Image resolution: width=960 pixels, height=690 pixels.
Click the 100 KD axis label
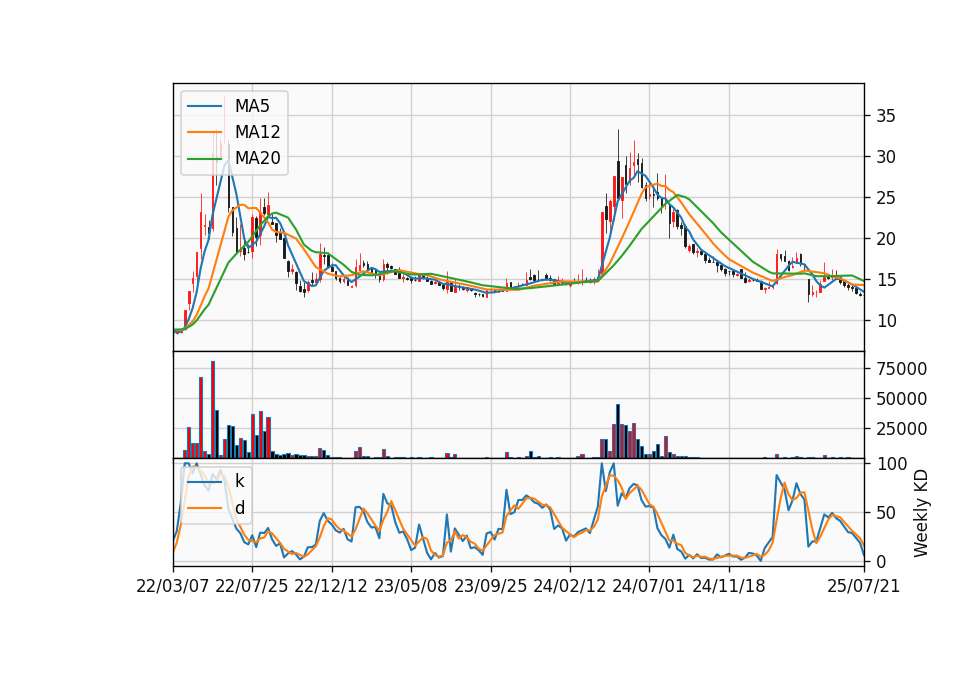click(892, 464)
